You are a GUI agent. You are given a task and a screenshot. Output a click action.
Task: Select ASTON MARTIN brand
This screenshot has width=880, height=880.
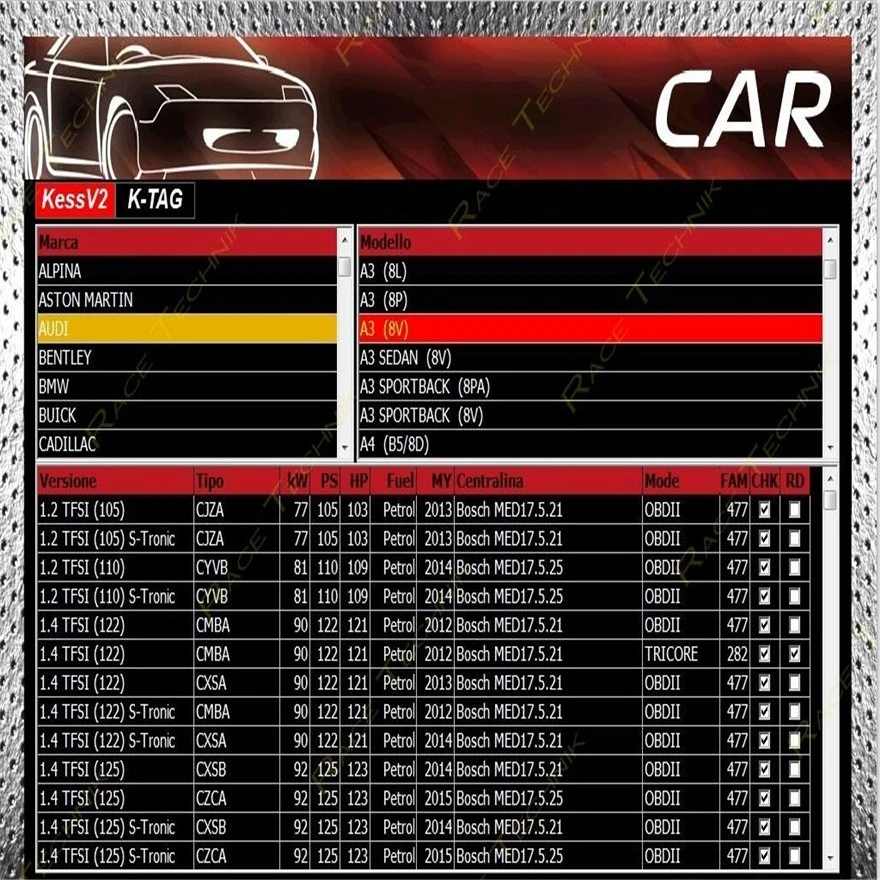tap(187, 300)
